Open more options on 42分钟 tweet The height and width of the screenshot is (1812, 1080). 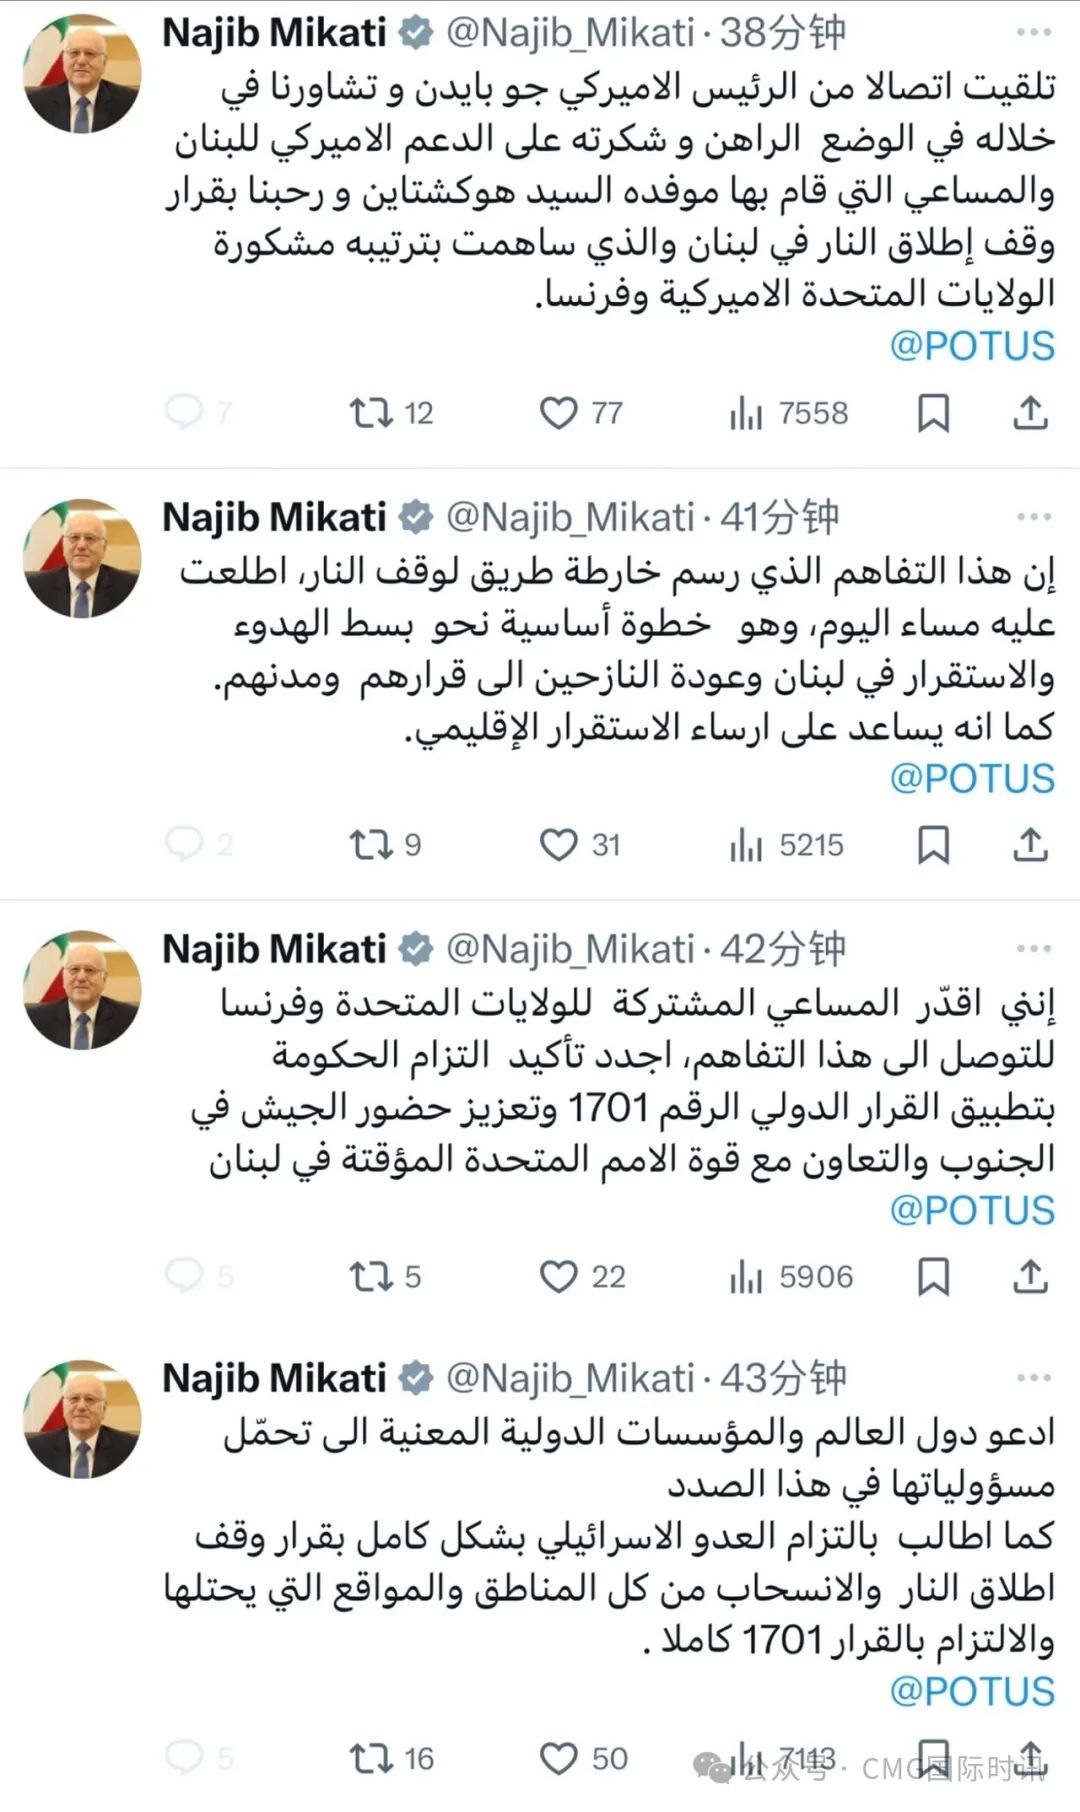tap(1033, 949)
